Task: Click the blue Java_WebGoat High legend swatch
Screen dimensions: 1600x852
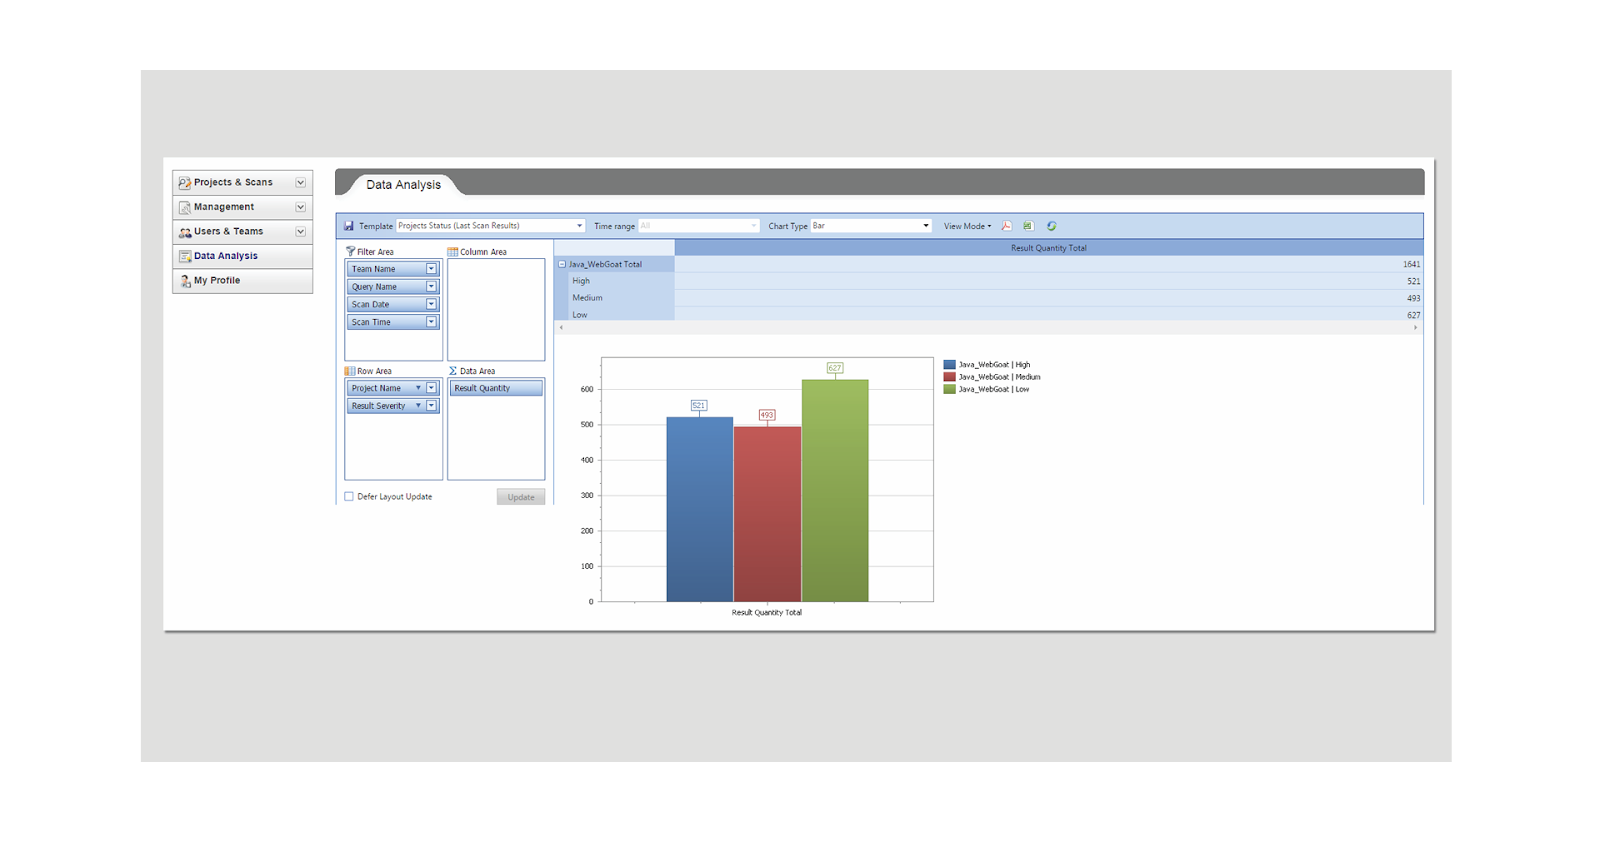Action: click(949, 365)
